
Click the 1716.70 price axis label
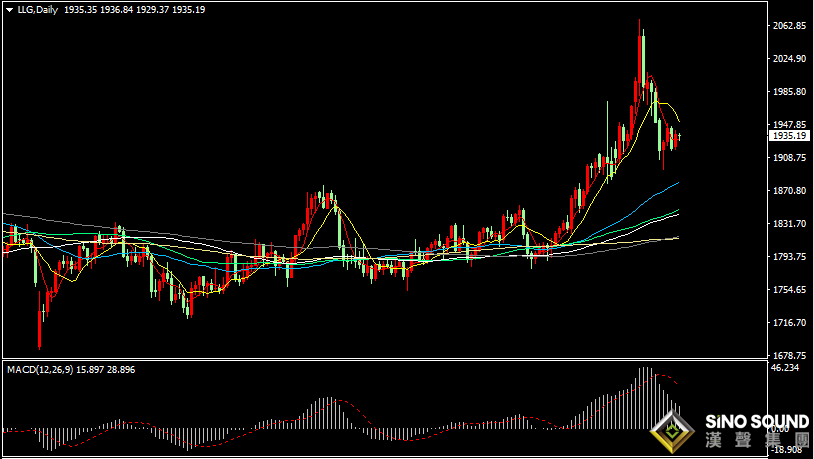click(x=790, y=322)
